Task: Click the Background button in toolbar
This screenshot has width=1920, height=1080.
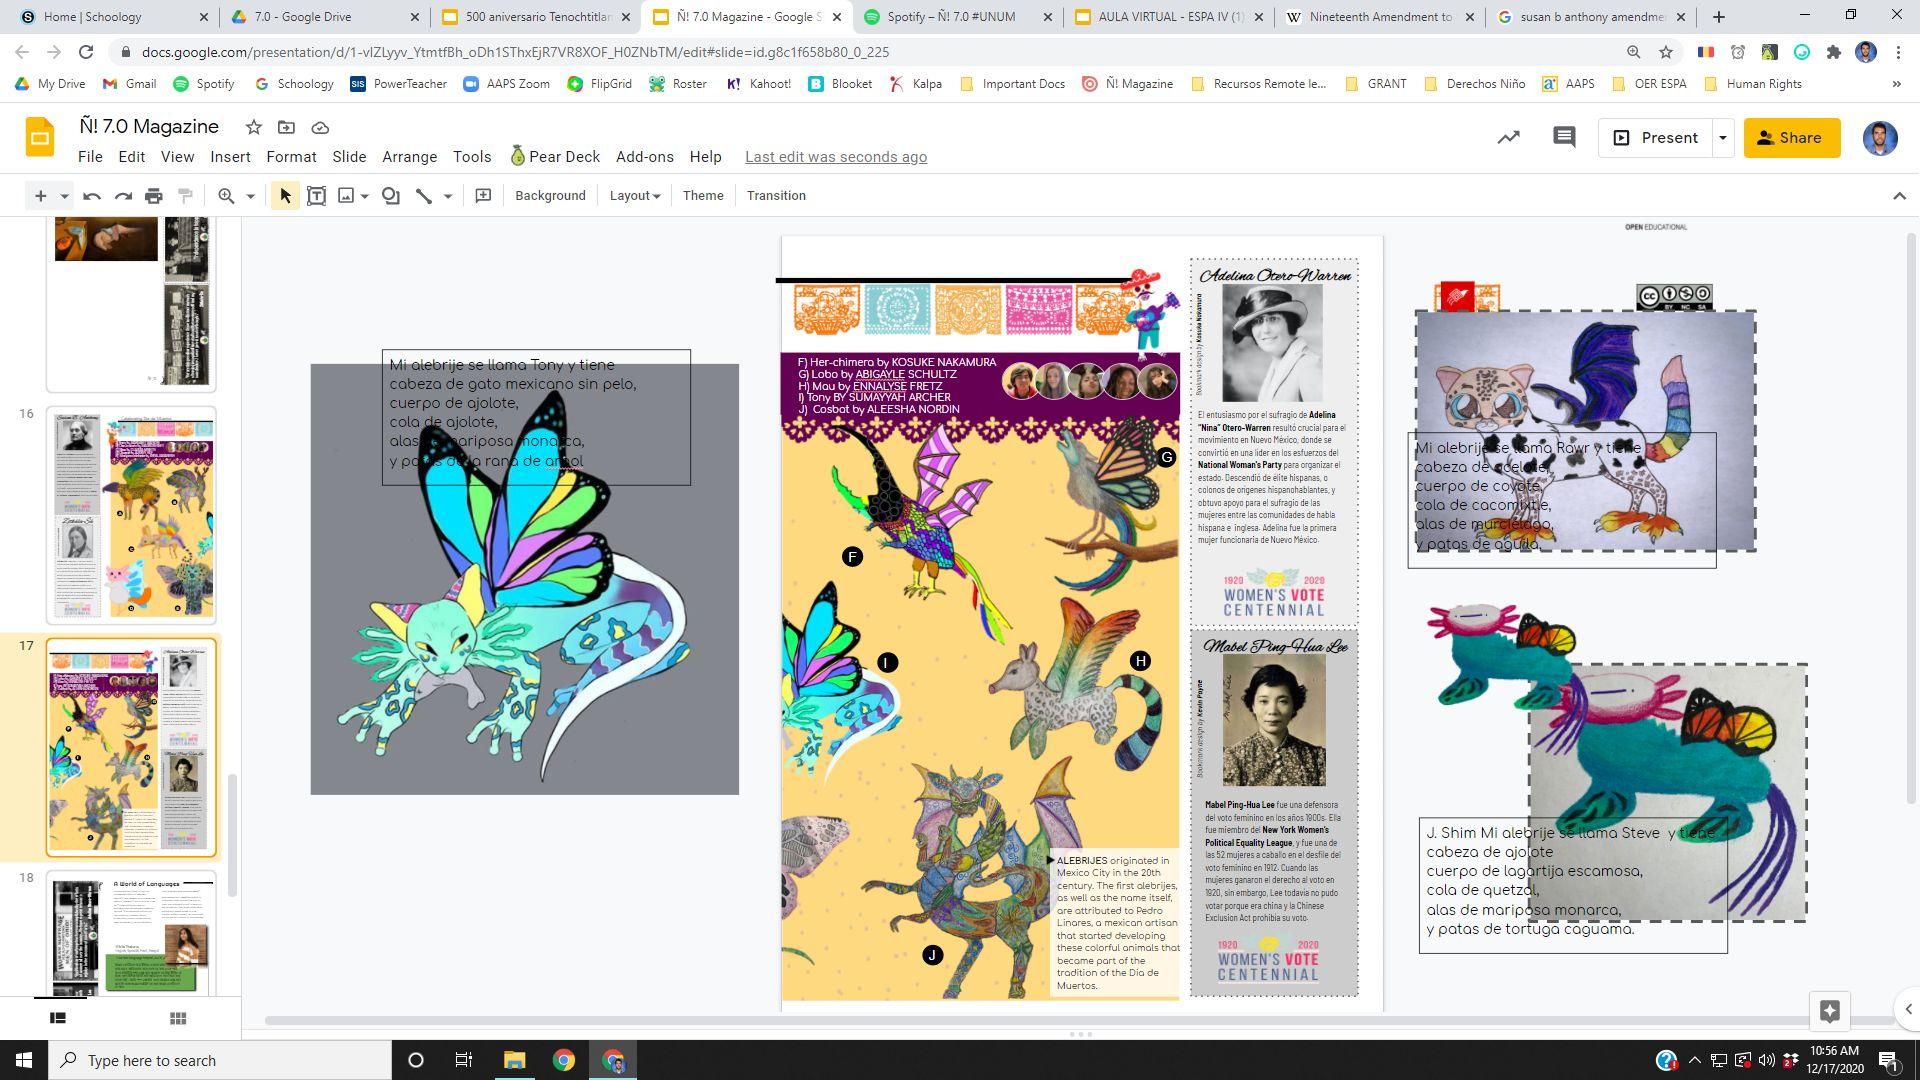Action: [x=550, y=196]
